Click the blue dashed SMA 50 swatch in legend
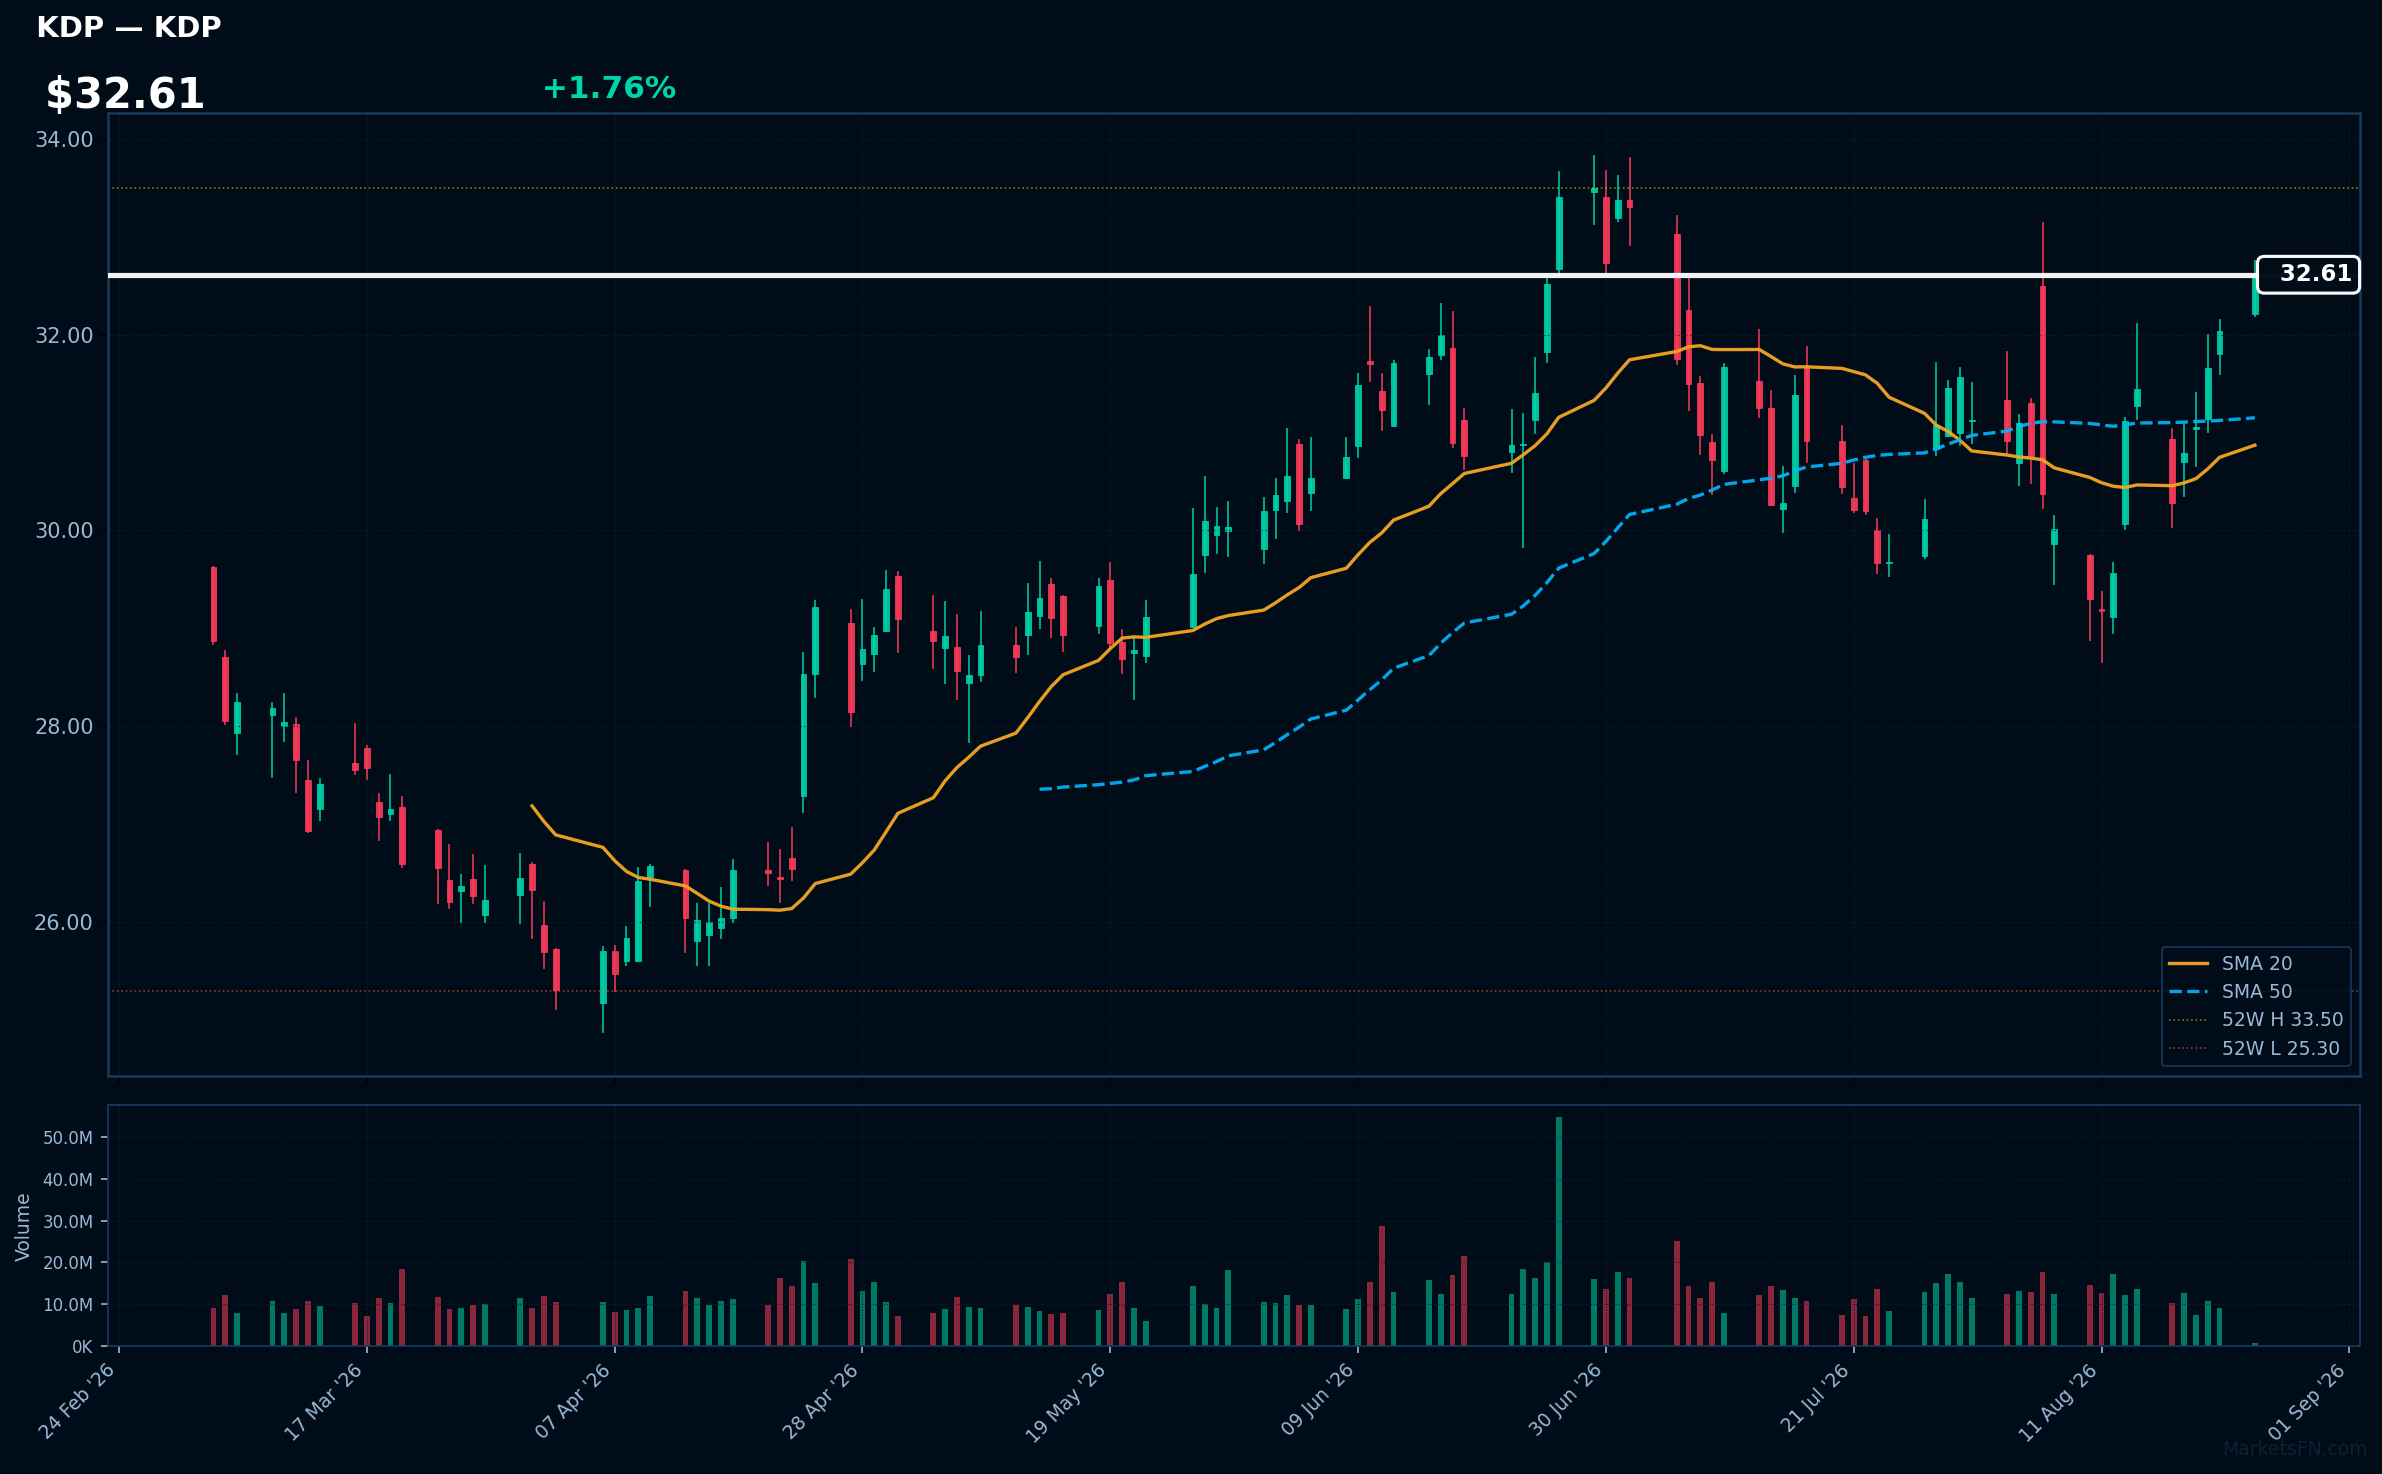Image resolution: width=2382 pixels, height=1474 pixels. tap(2188, 991)
